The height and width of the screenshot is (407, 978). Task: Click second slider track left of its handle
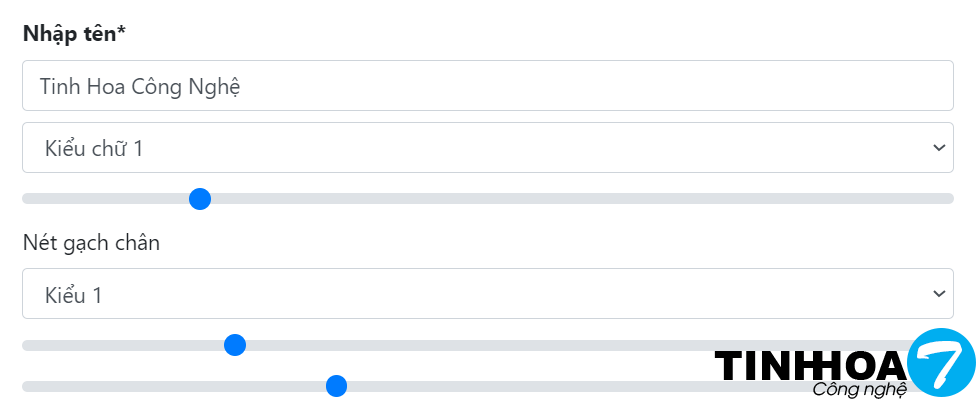point(120,345)
